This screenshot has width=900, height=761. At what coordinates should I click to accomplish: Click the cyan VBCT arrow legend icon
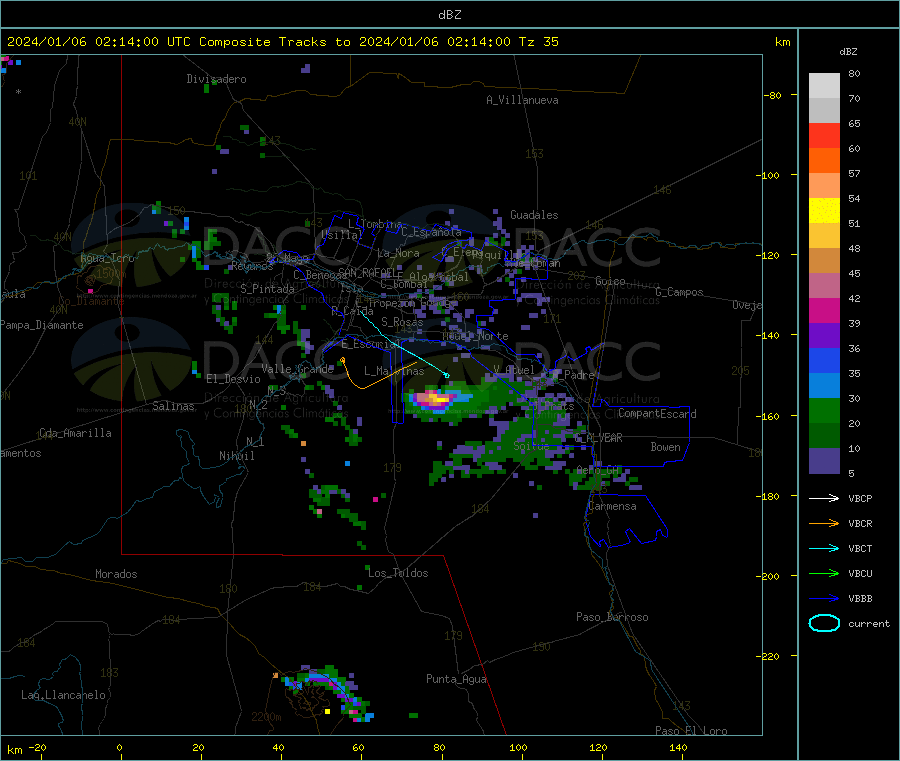(824, 549)
